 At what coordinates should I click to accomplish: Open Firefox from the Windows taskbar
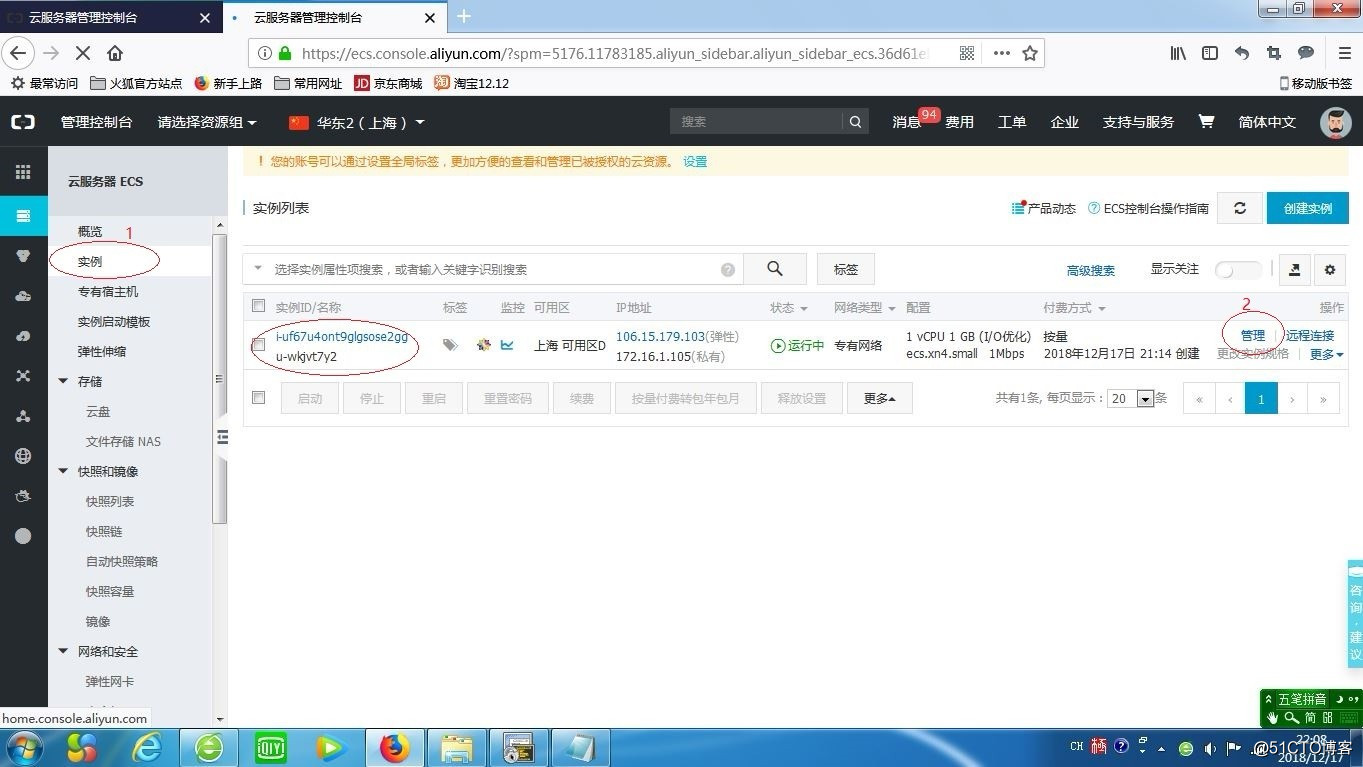coord(394,748)
